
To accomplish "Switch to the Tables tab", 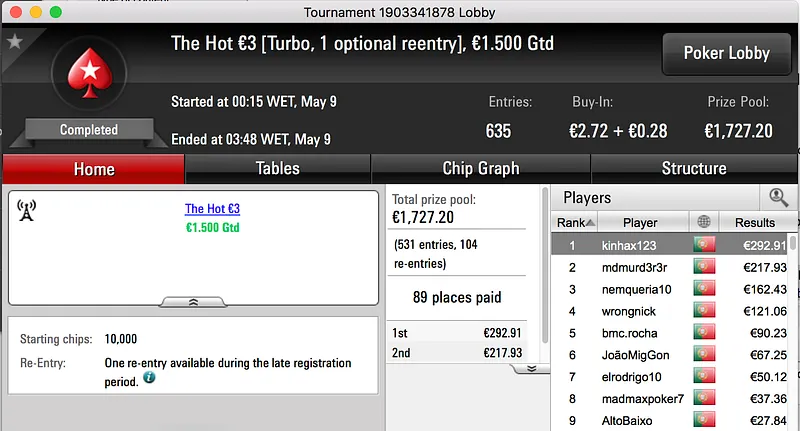I will [x=277, y=169].
